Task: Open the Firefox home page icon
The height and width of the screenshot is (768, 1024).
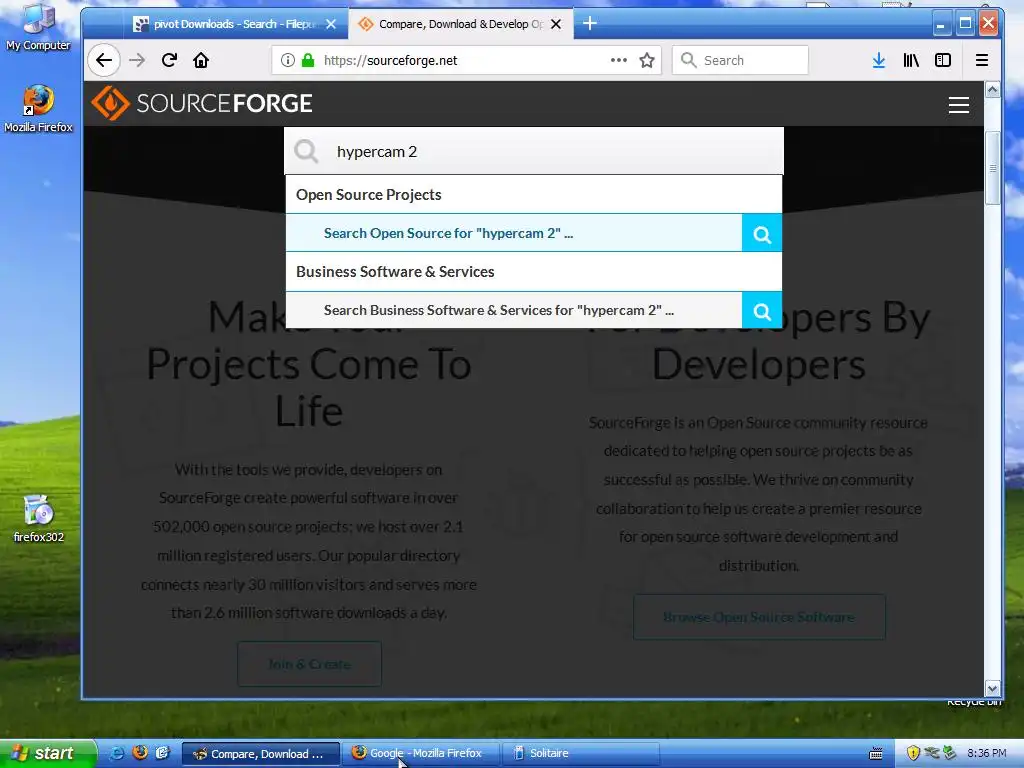Action: (201, 61)
